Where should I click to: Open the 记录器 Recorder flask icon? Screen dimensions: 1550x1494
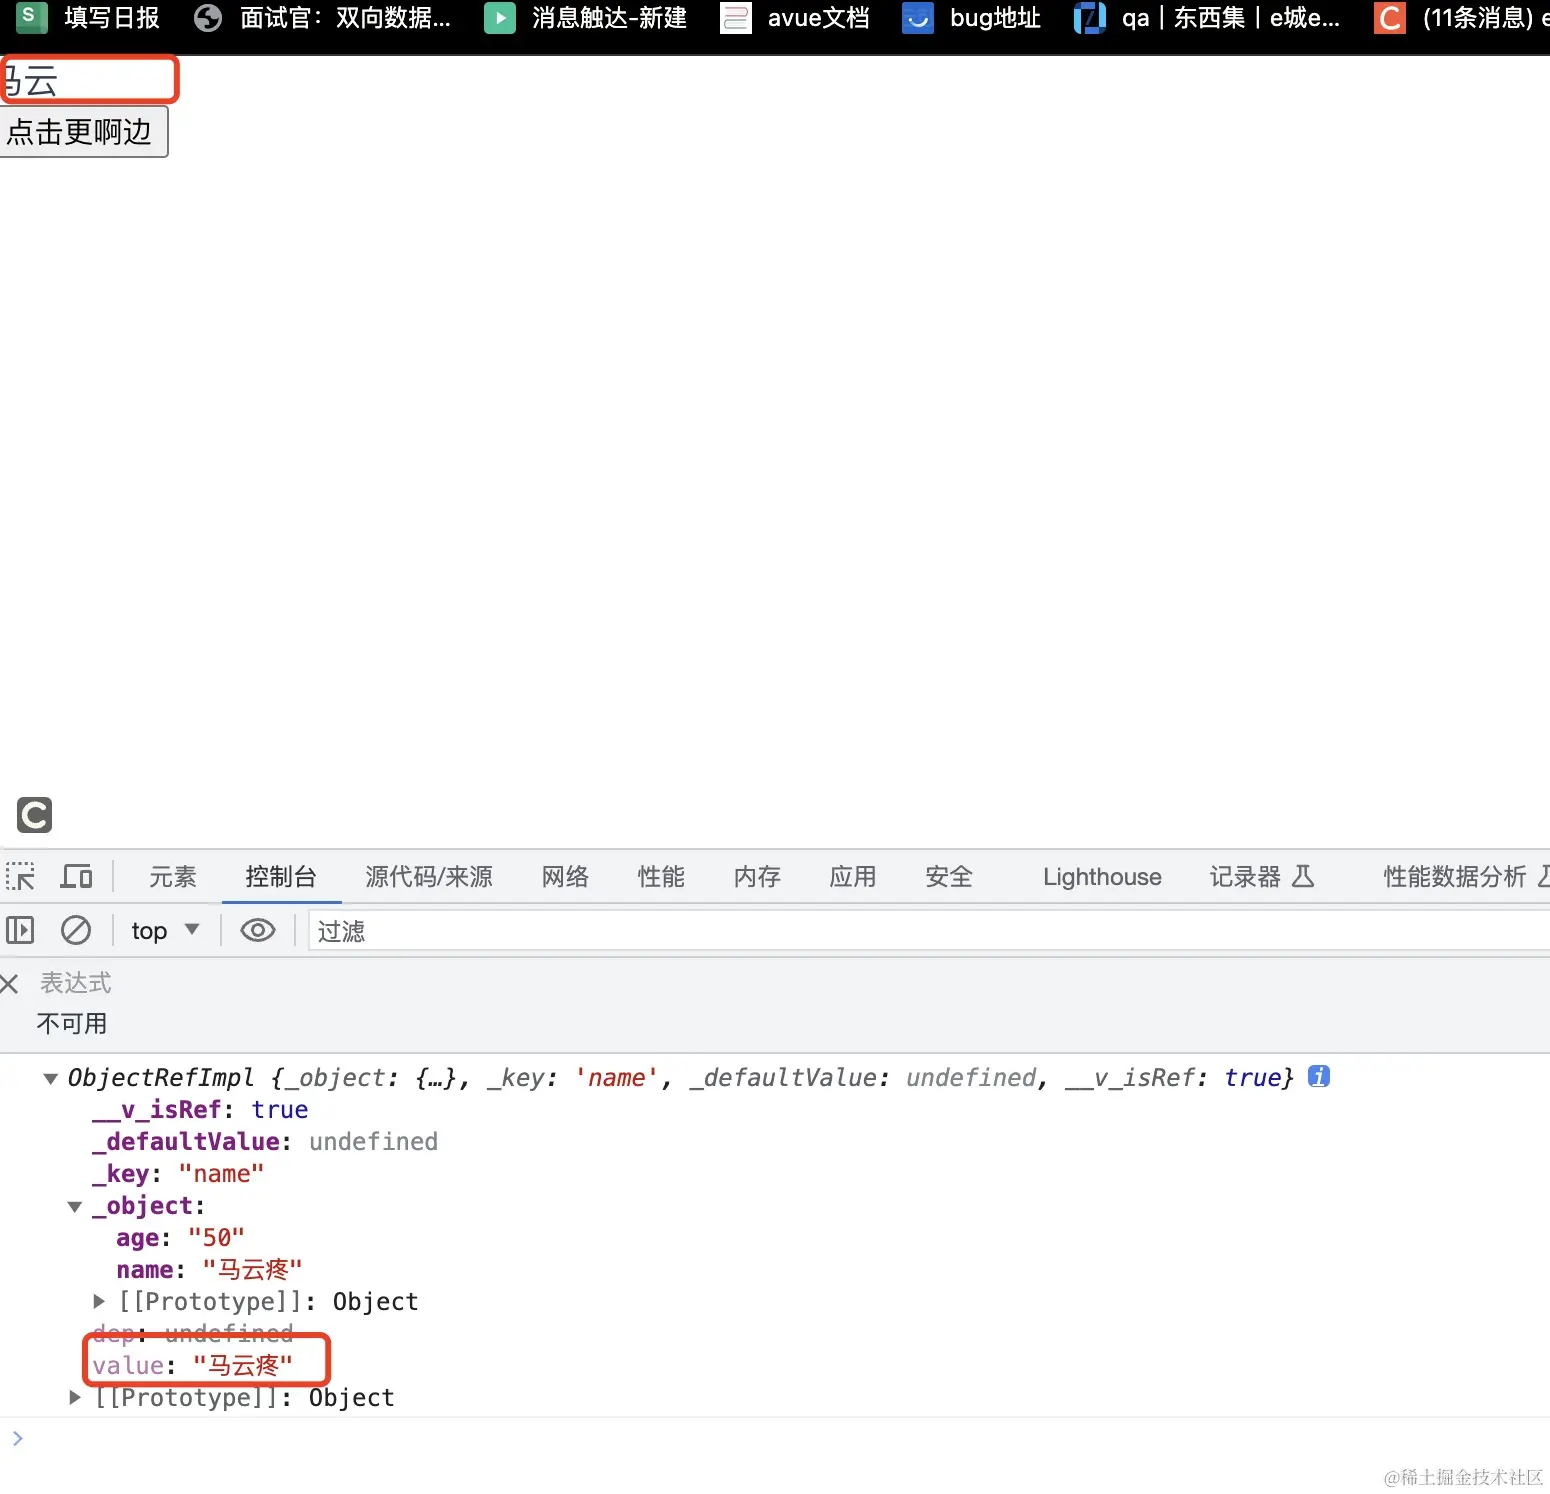pos(1303,876)
